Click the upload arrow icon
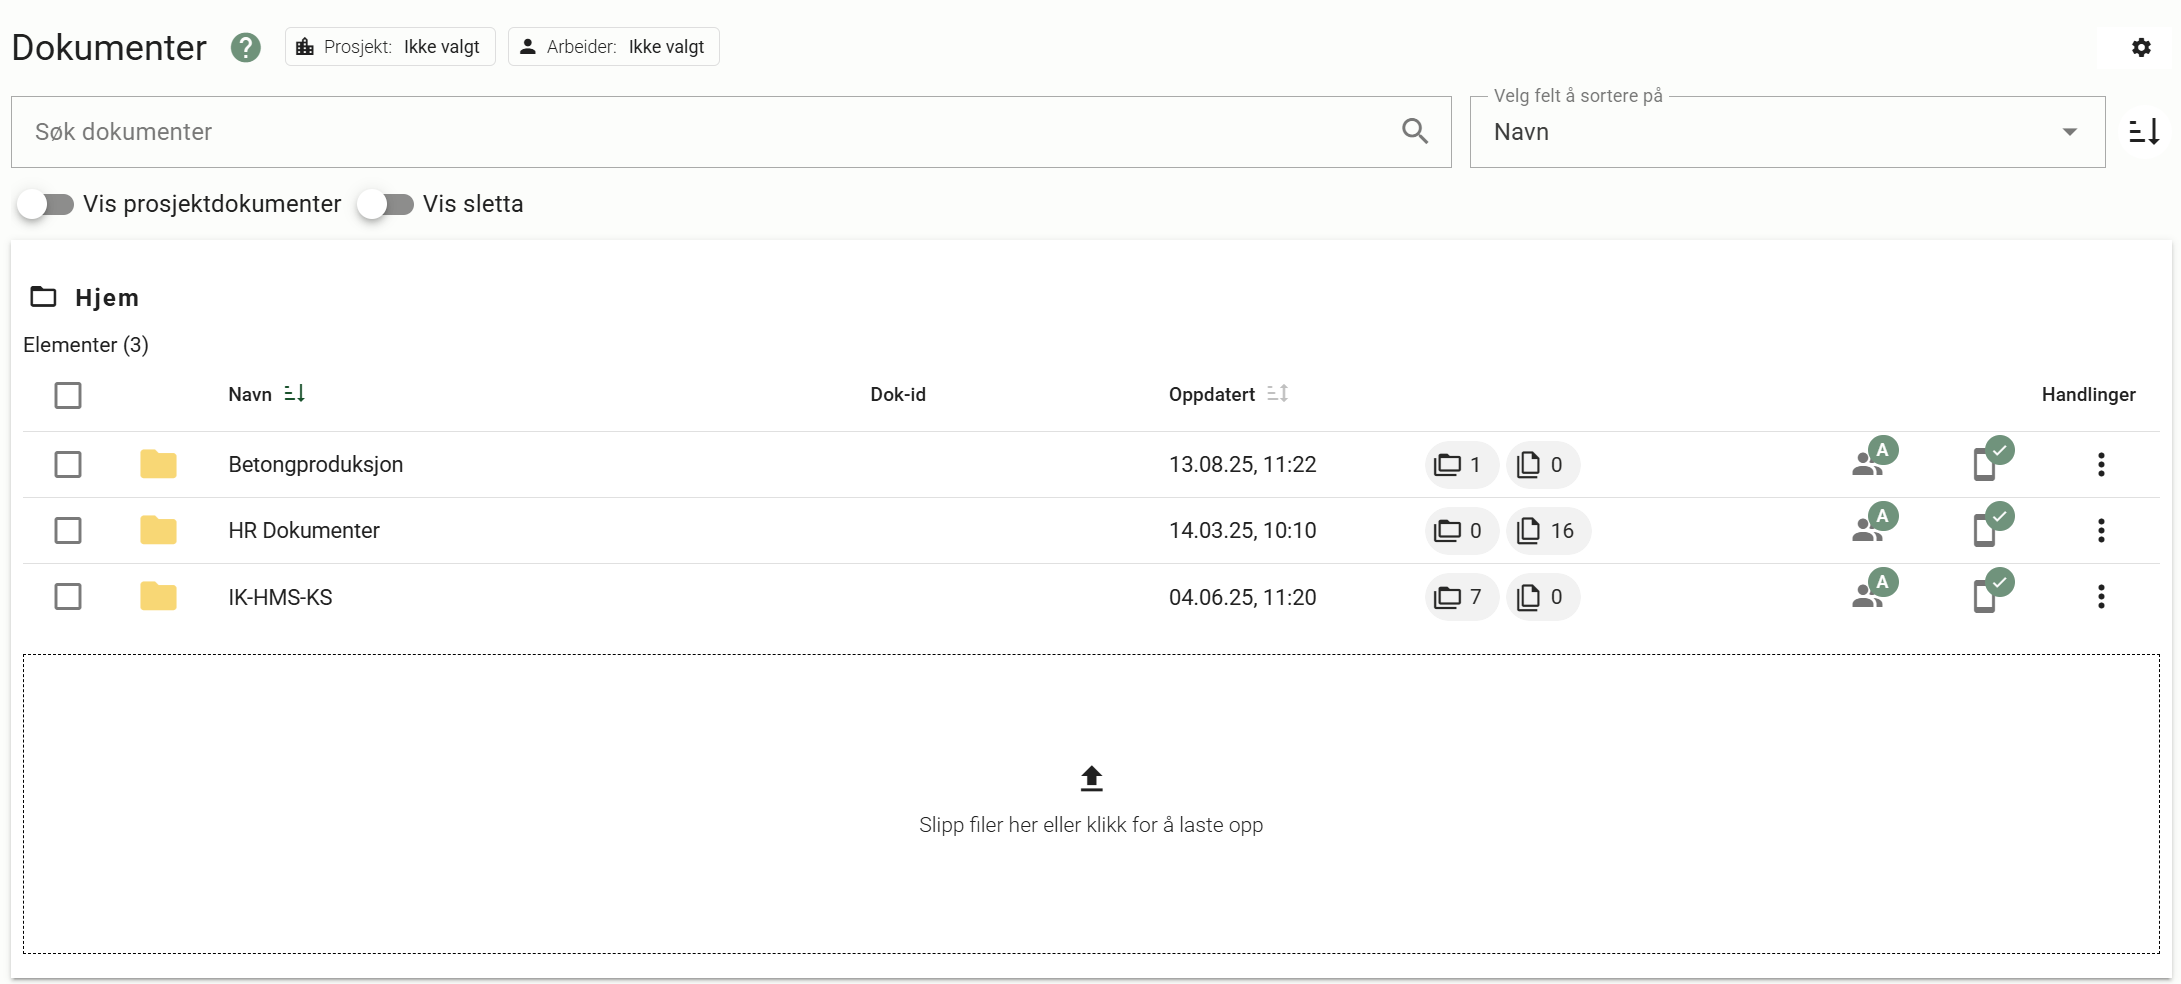The height and width of the screenshot is (984, 2181). (x=1091, y=778)
